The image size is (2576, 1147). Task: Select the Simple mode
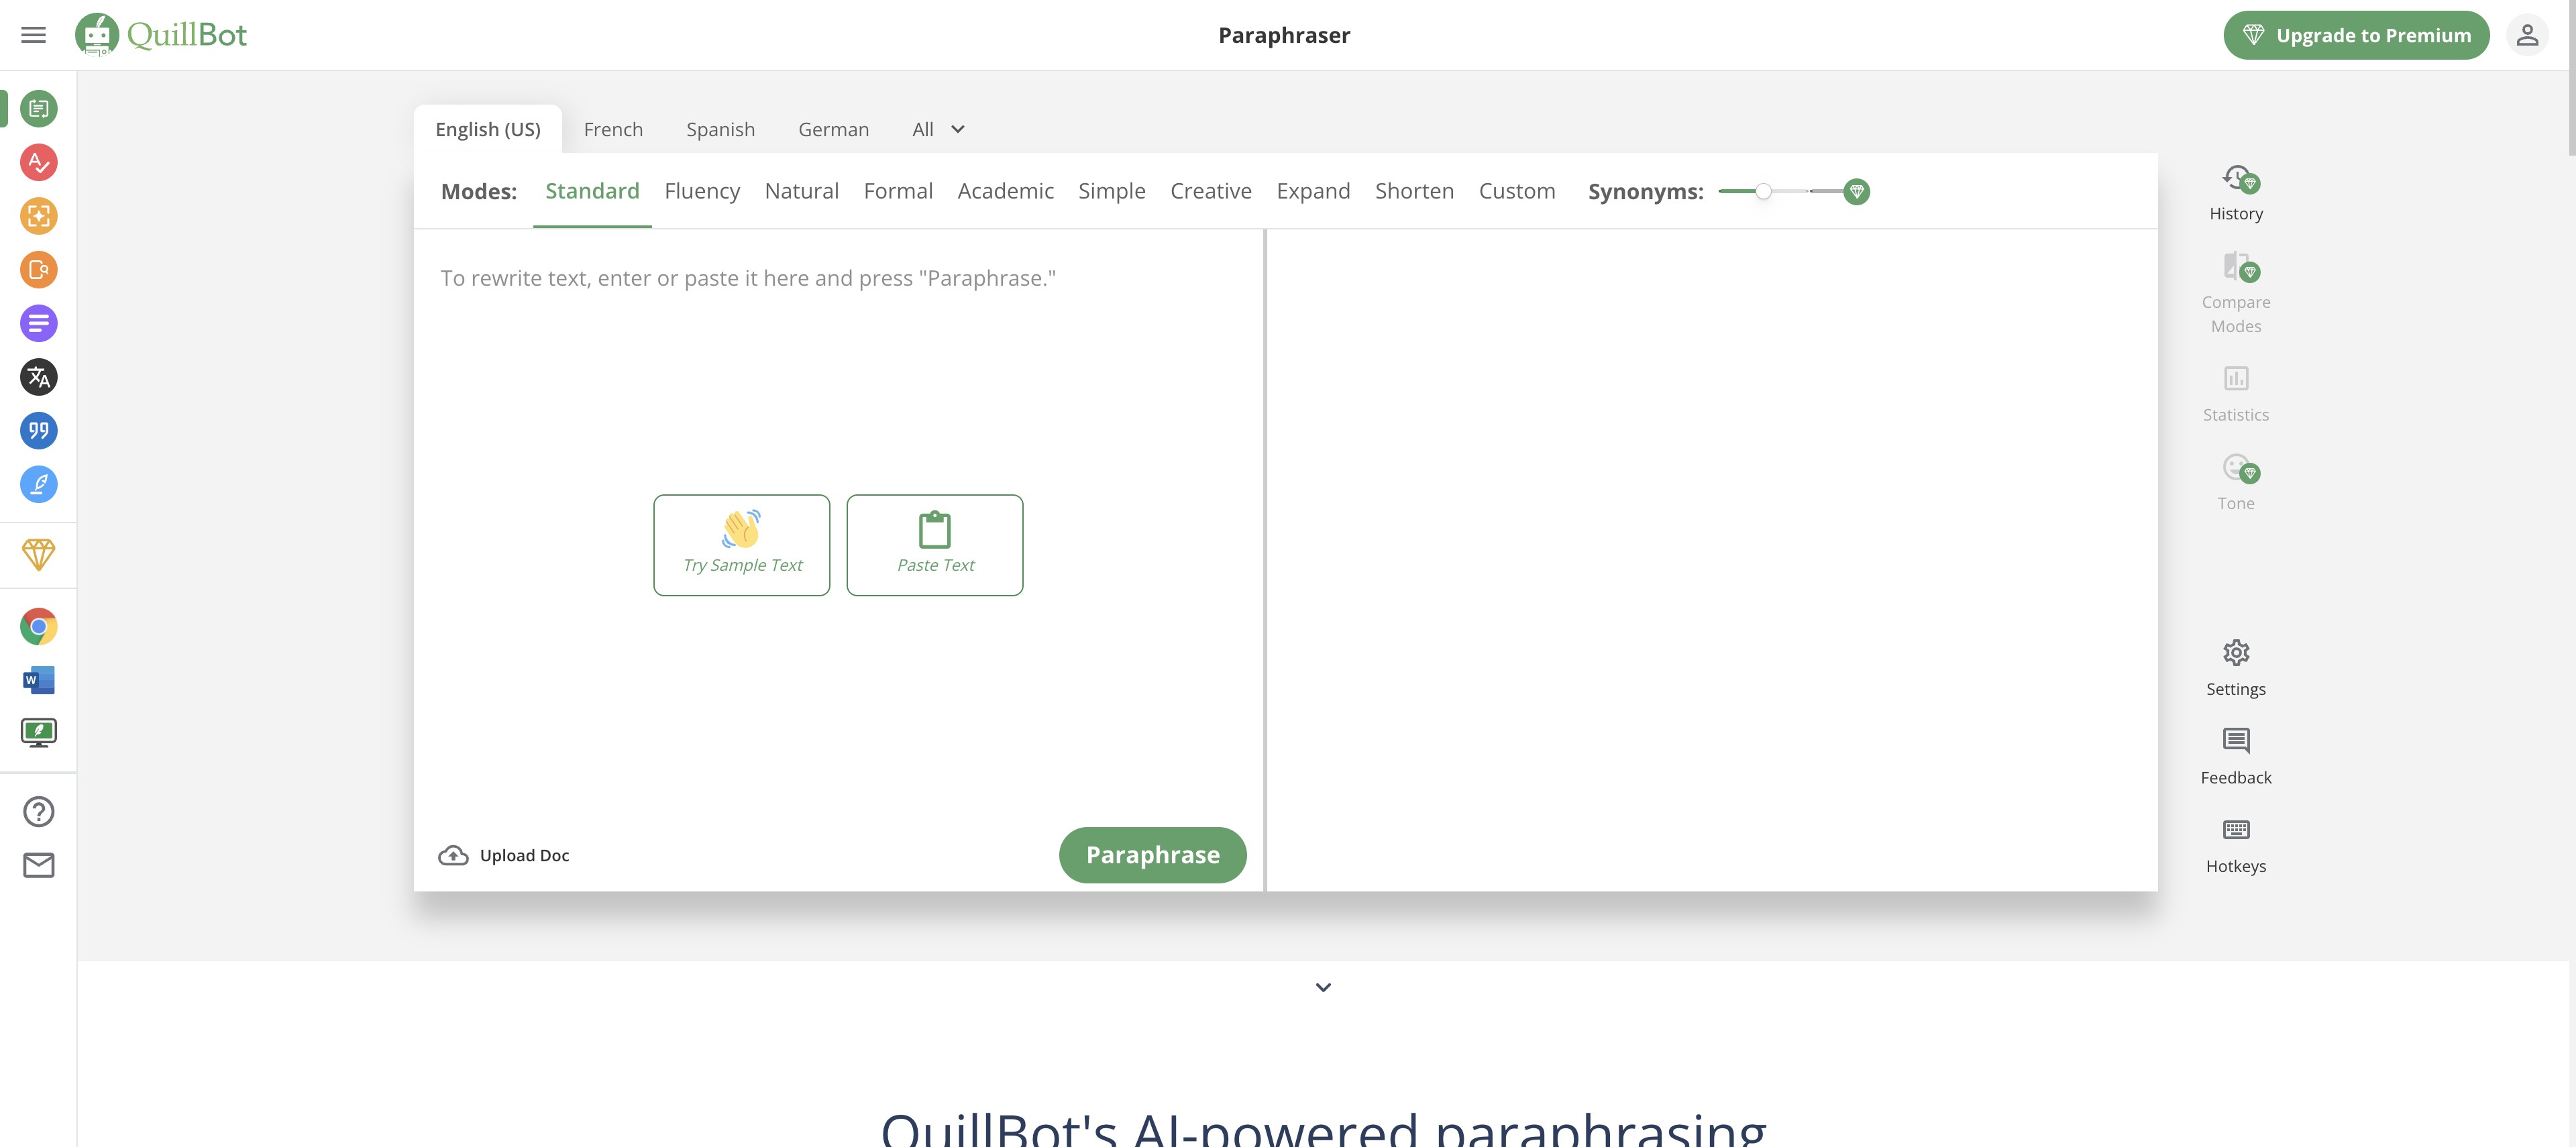point(1111,191)
